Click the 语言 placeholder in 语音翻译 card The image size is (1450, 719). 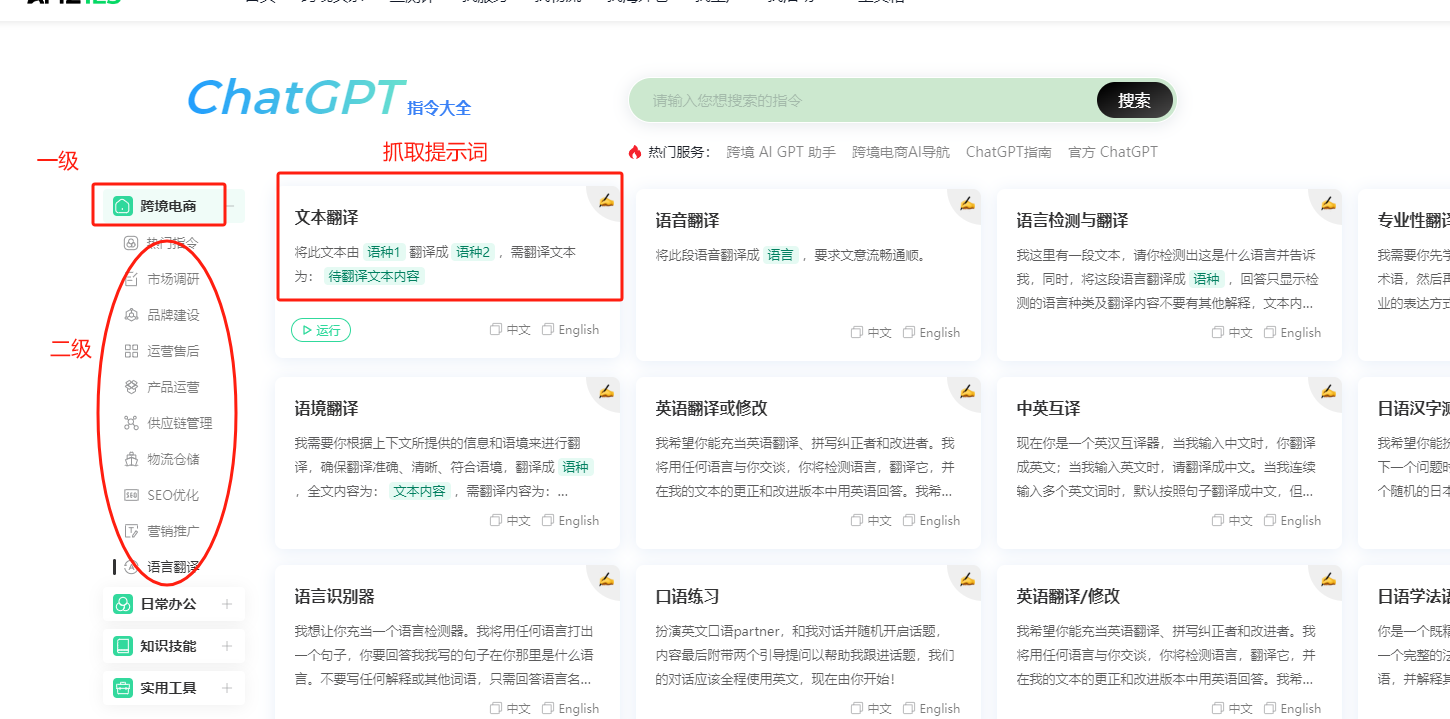[x=780, y=255]
